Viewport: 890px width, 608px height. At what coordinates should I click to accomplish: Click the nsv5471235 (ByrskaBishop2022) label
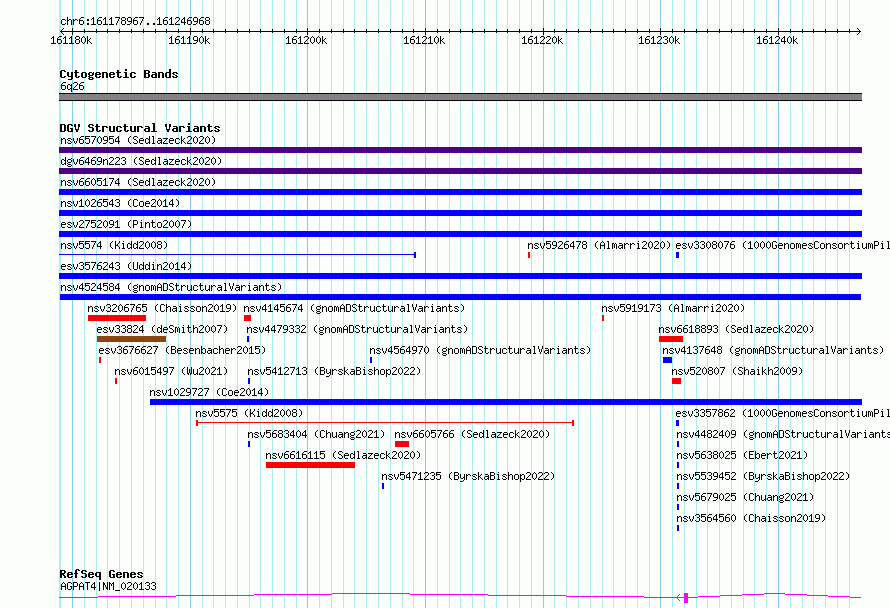tap(468, 476)
